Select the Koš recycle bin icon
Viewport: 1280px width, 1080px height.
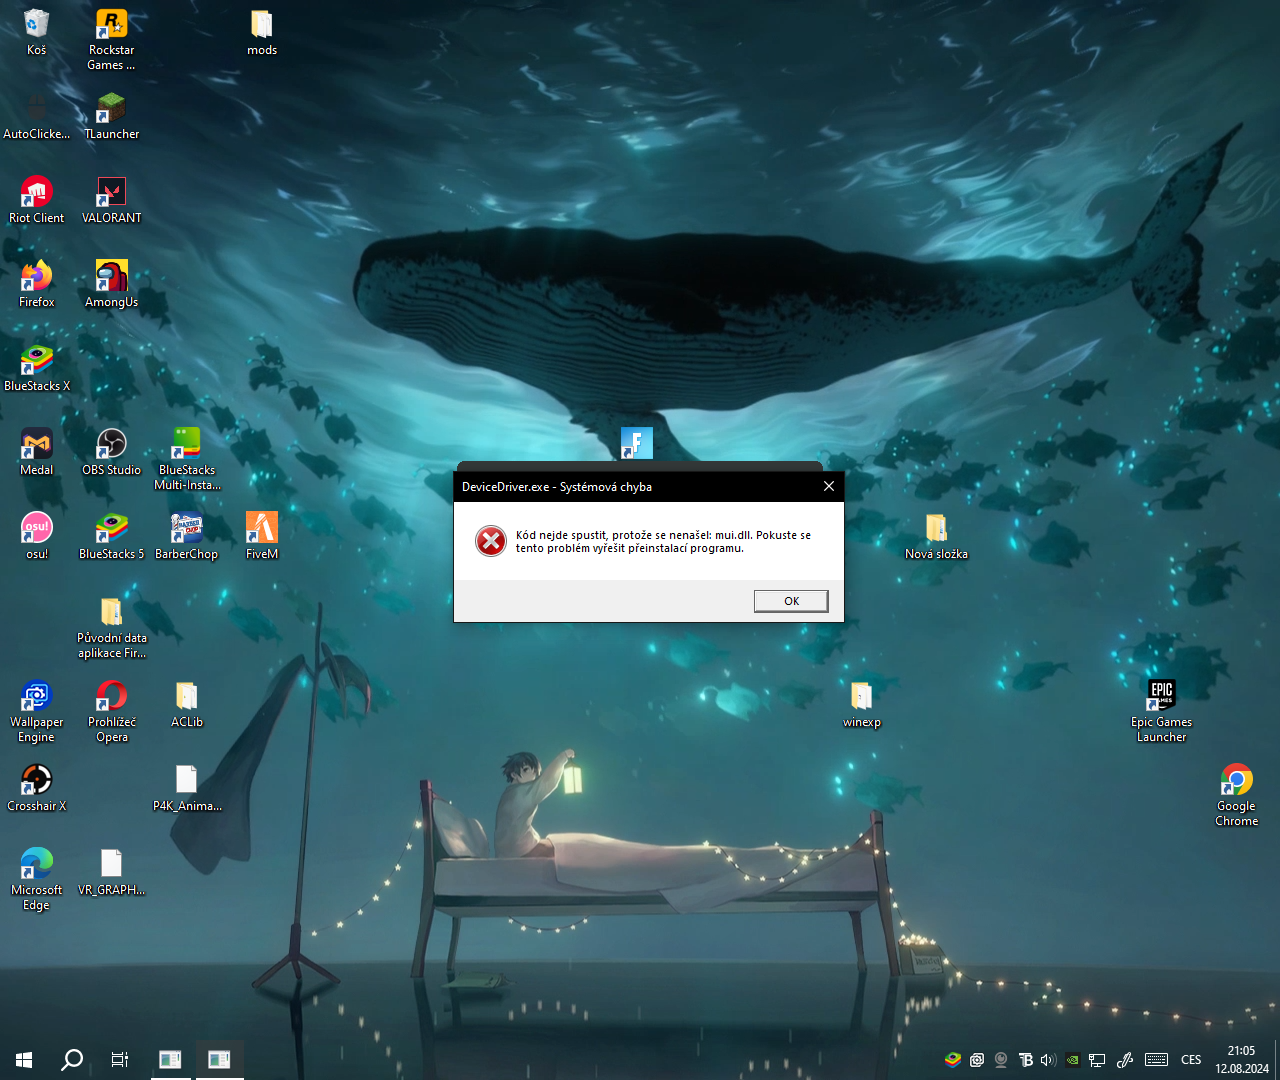(37, 32)
